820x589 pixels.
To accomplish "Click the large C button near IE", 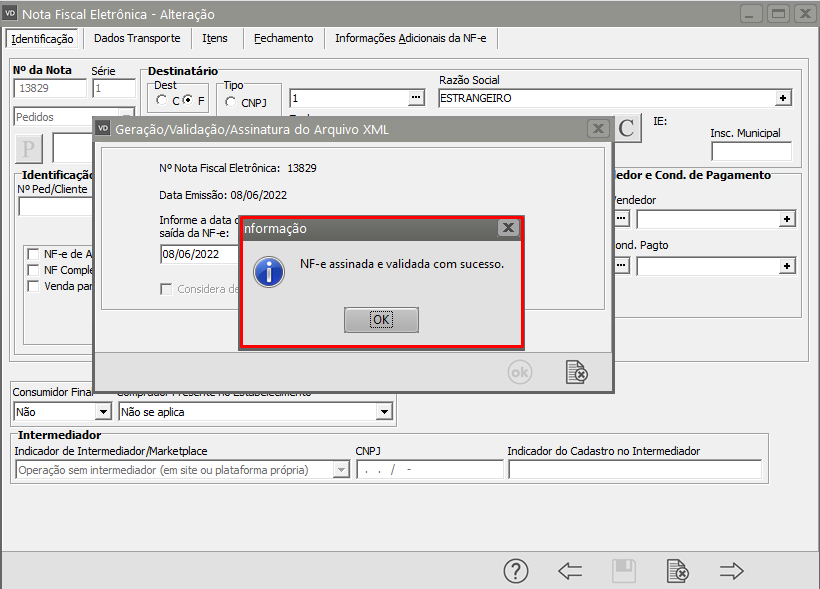I will click(x=627, y=128).
